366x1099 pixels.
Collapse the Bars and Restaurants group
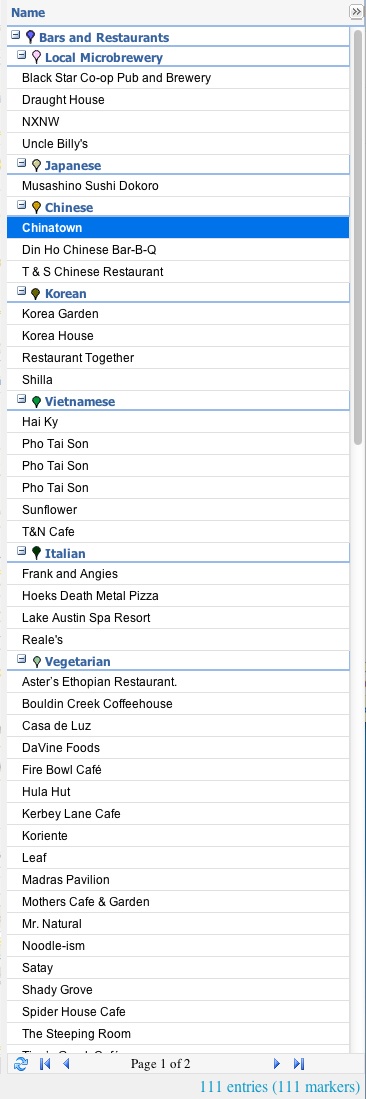click(x=15, y=34)
